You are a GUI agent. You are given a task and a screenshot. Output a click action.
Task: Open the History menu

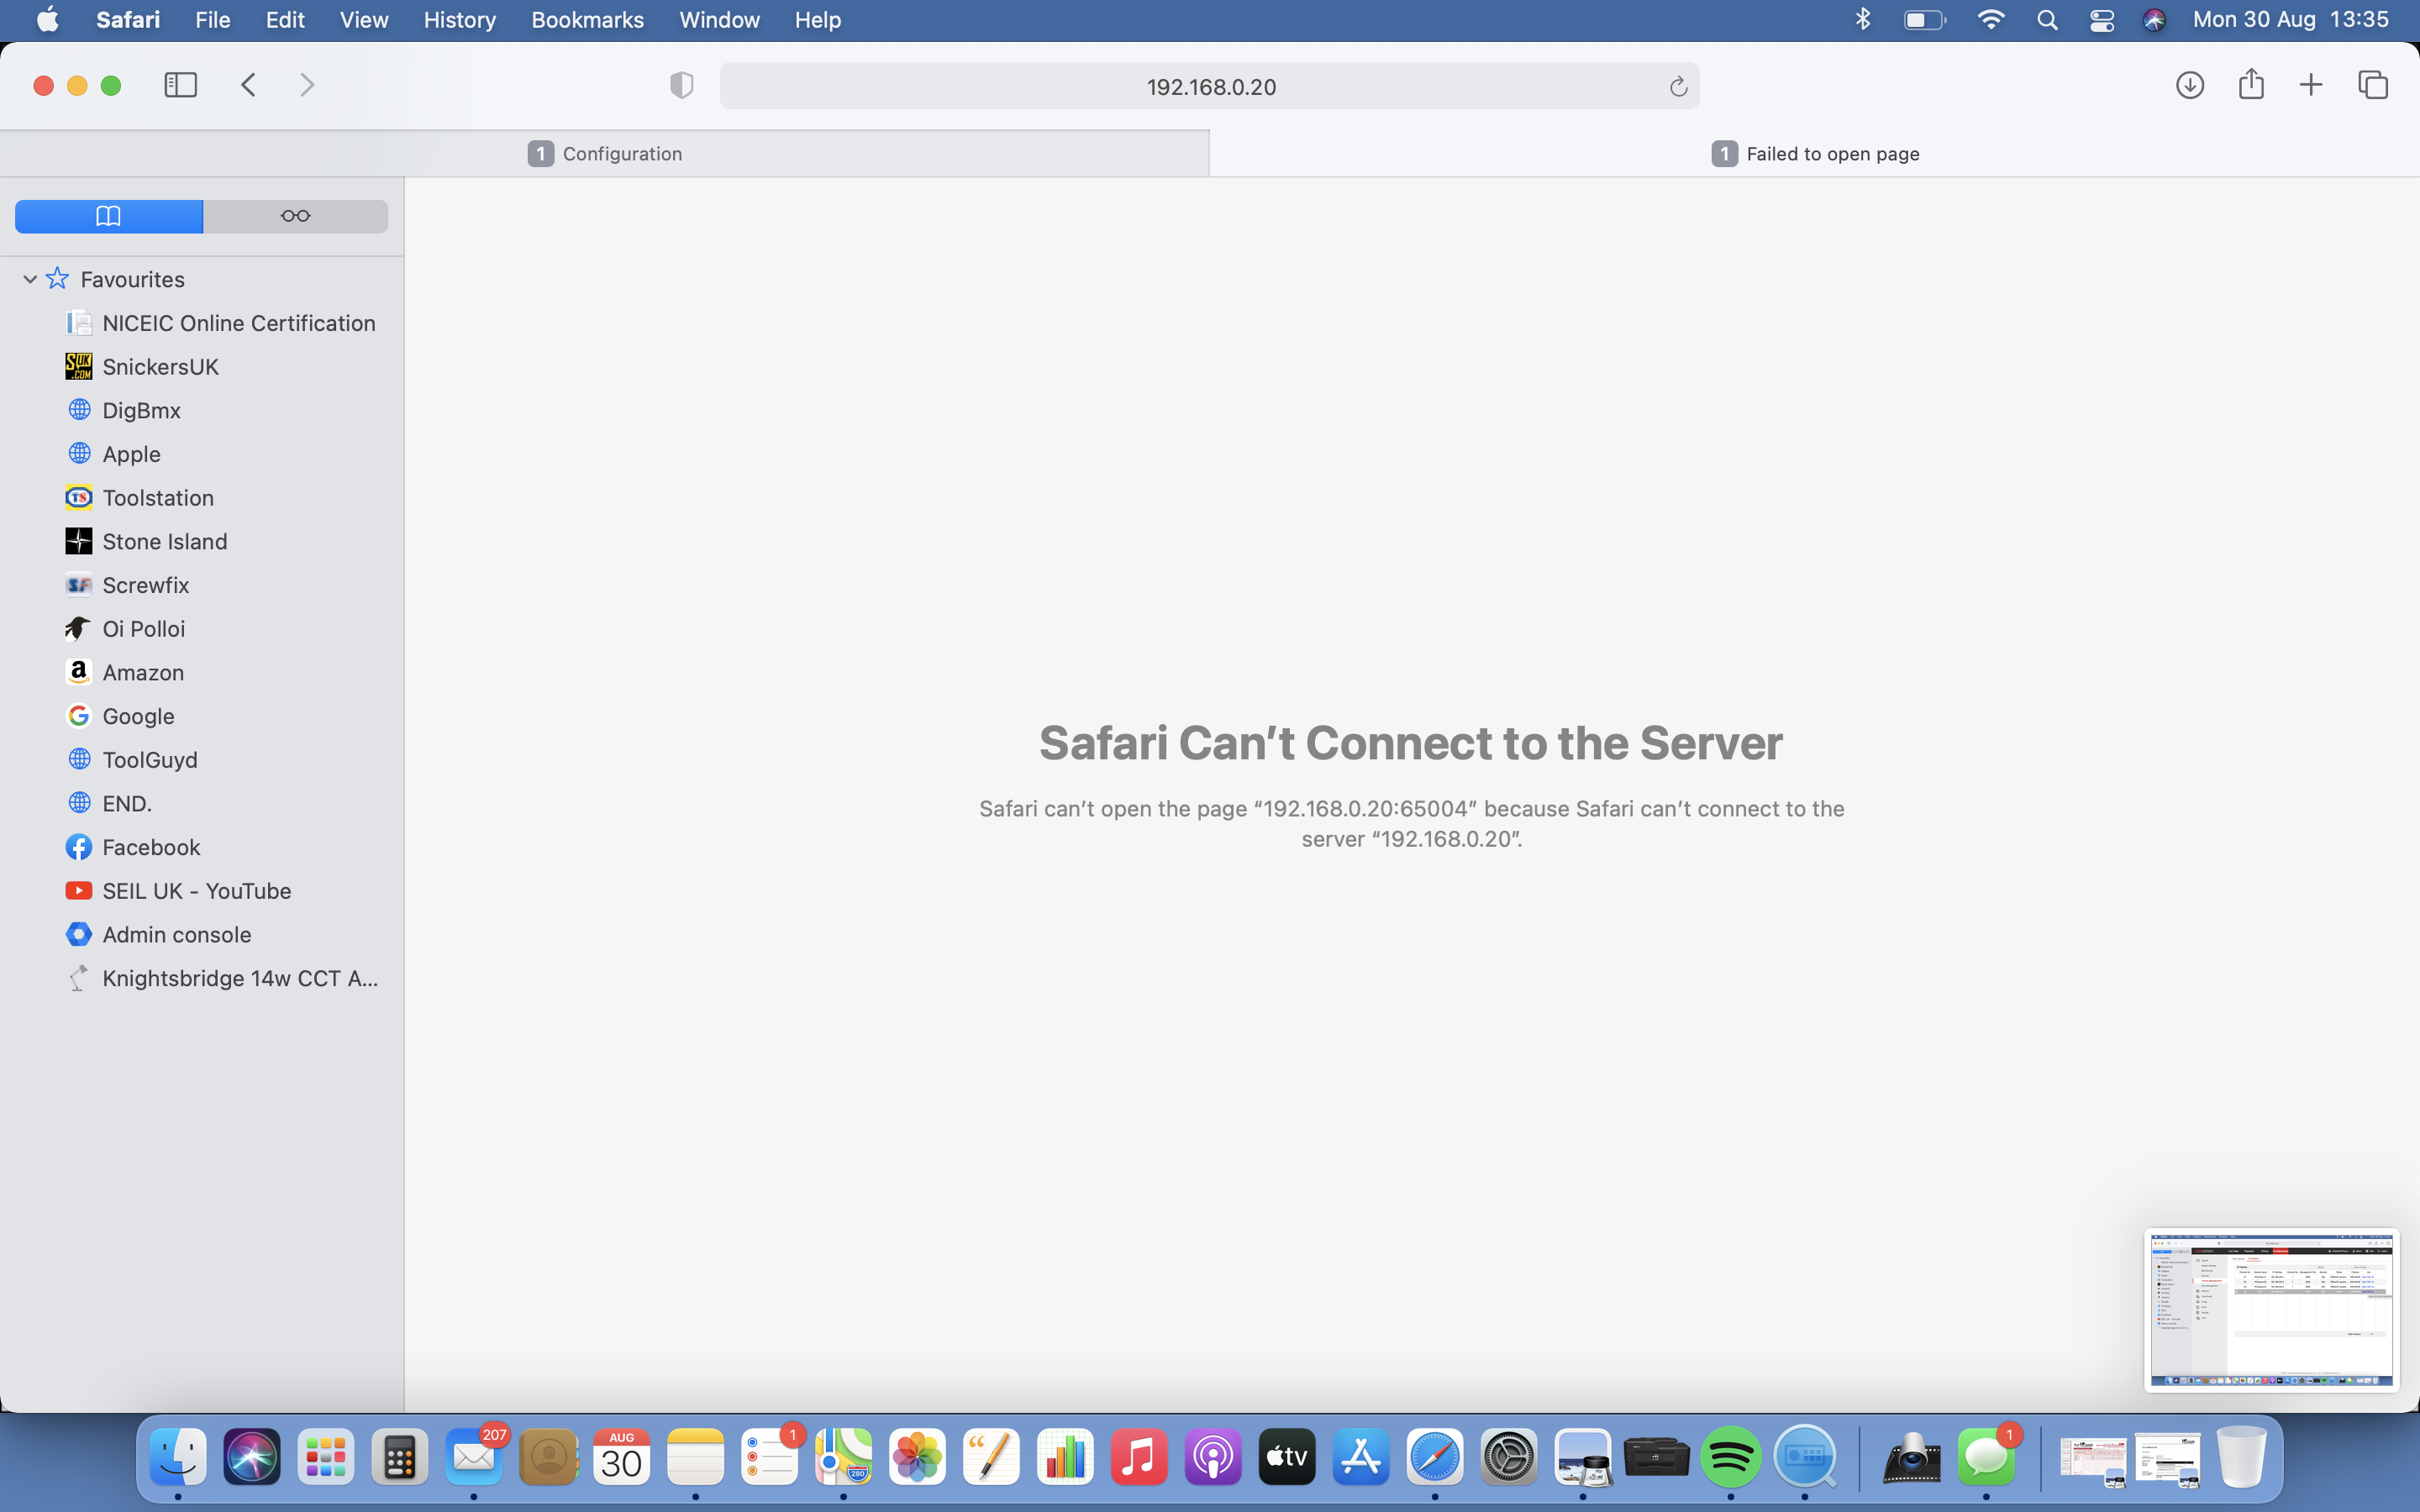[x=458, y=19]
